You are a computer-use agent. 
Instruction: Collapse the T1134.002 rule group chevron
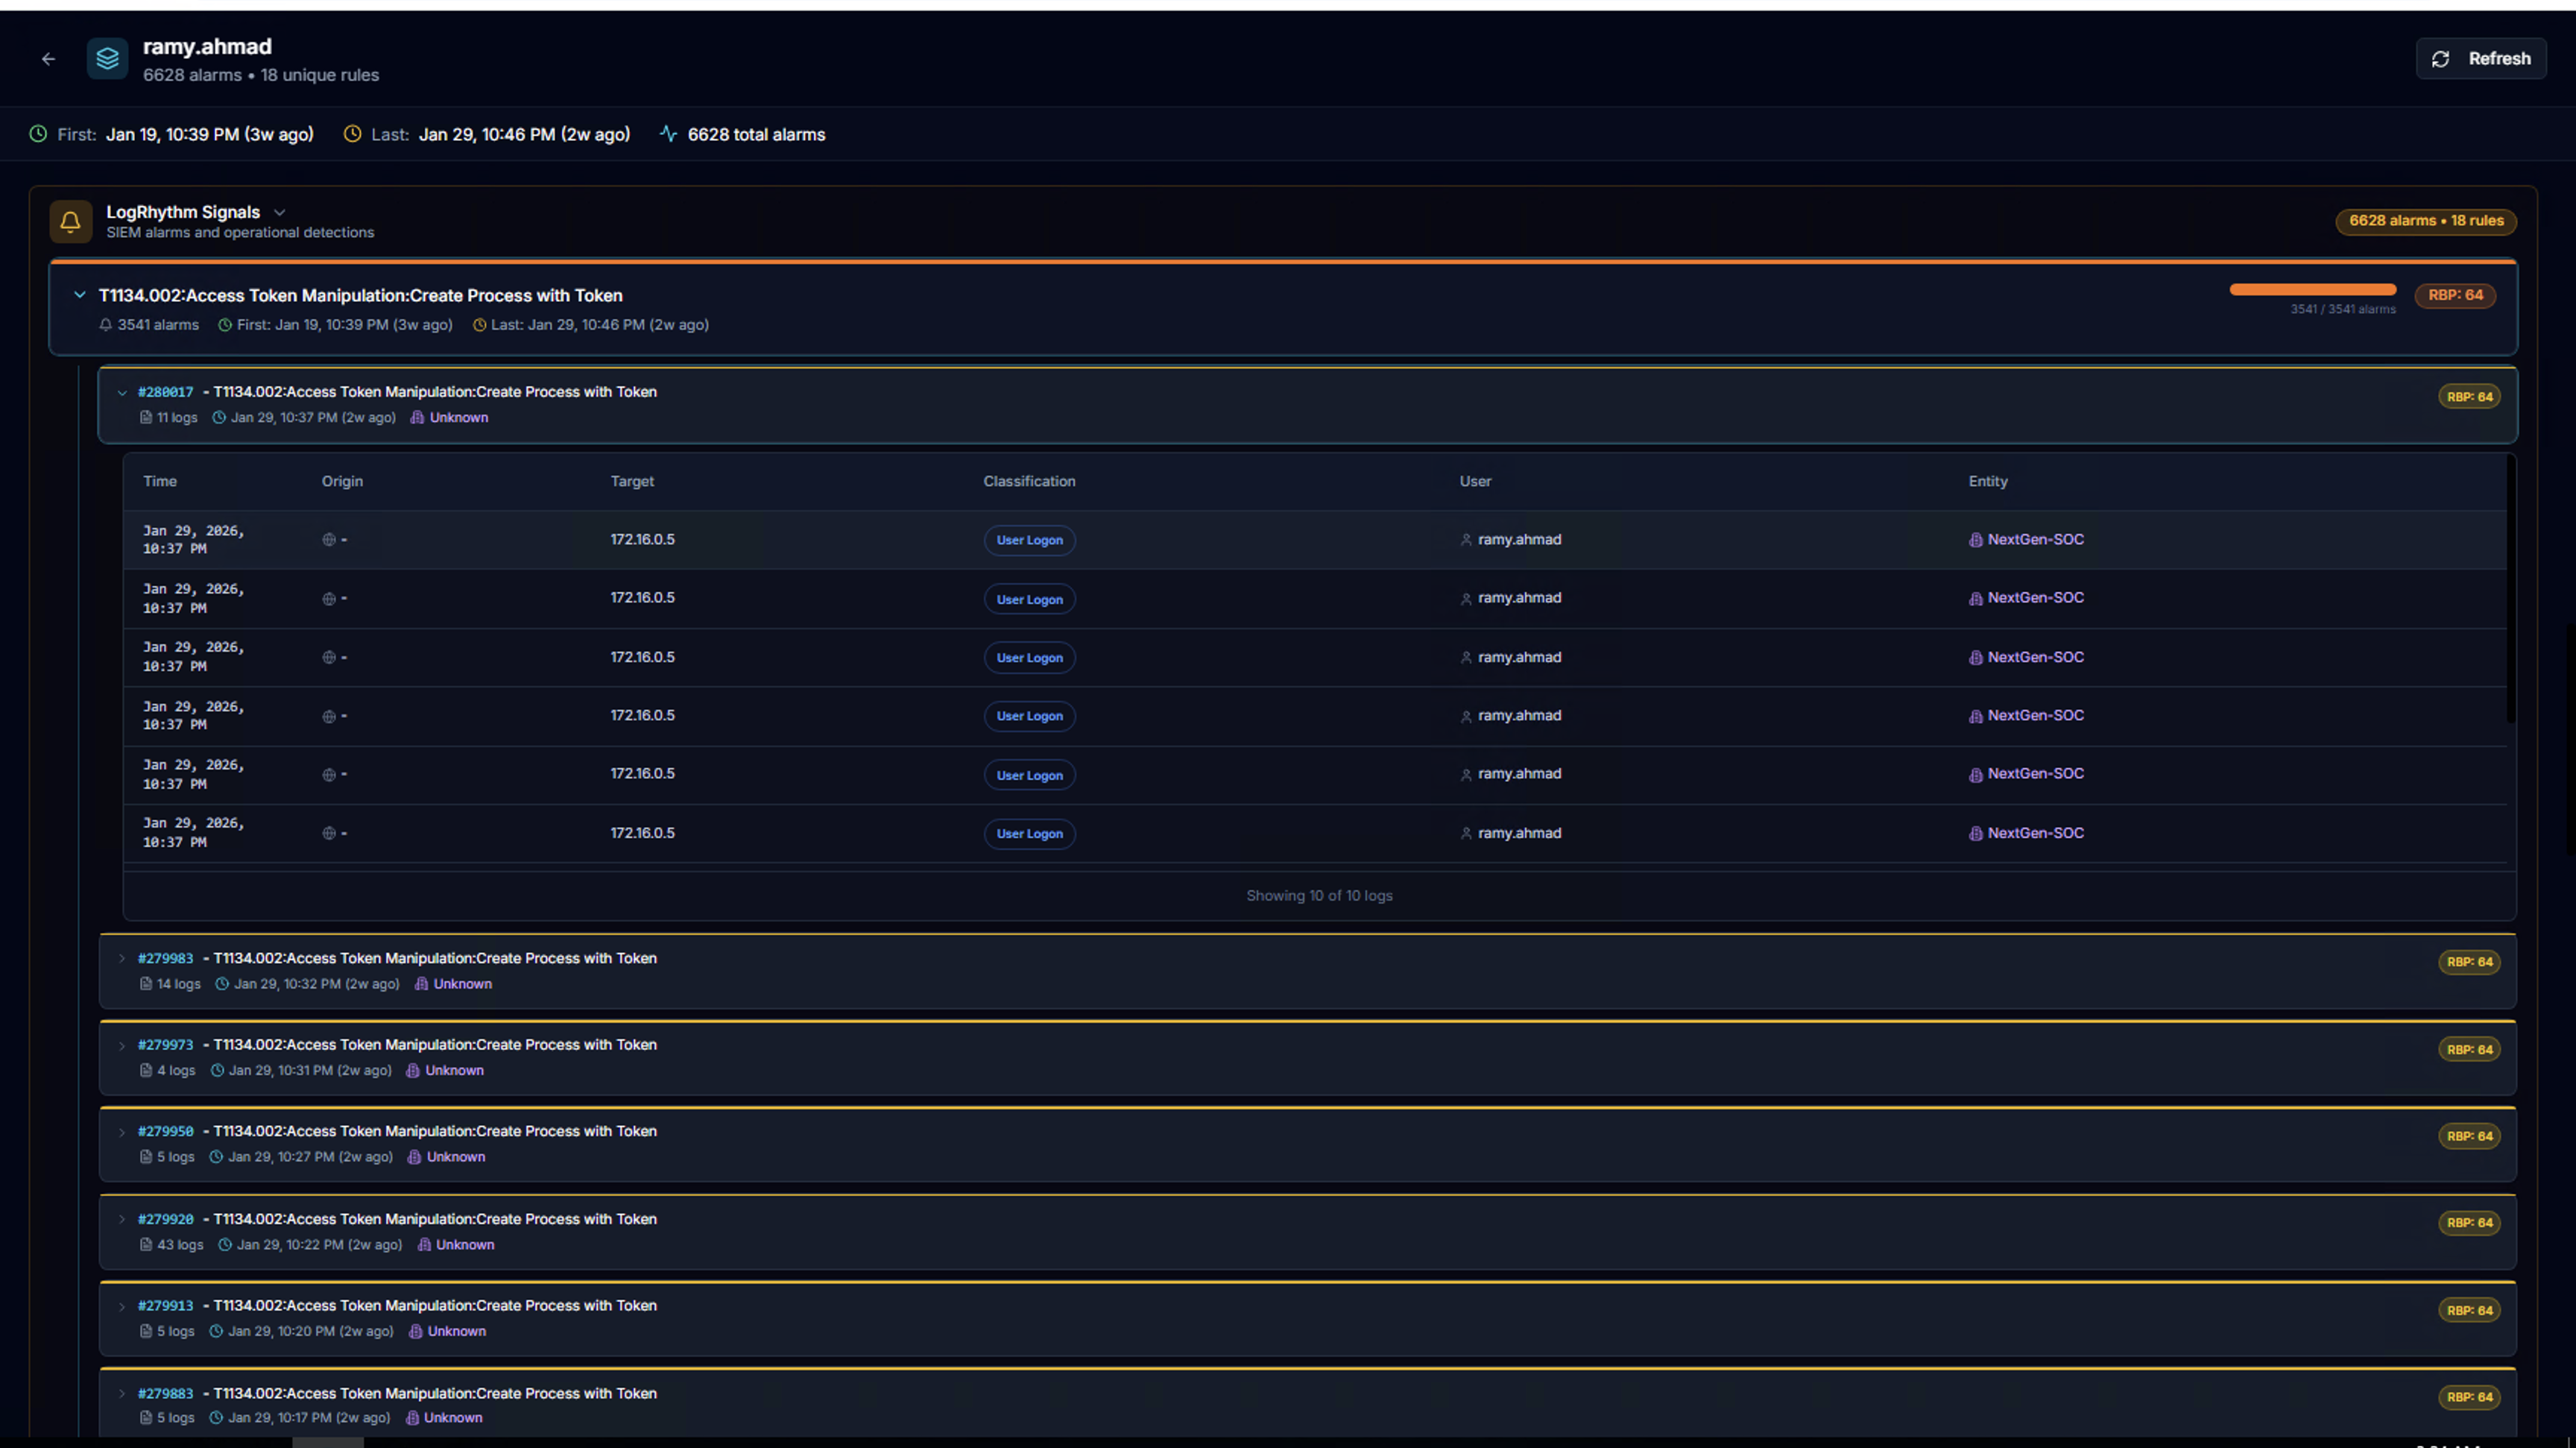(x=80, y=295)
